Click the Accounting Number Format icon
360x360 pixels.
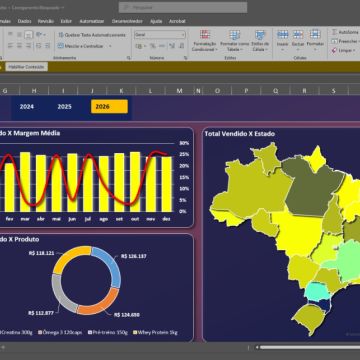point(138,46)
